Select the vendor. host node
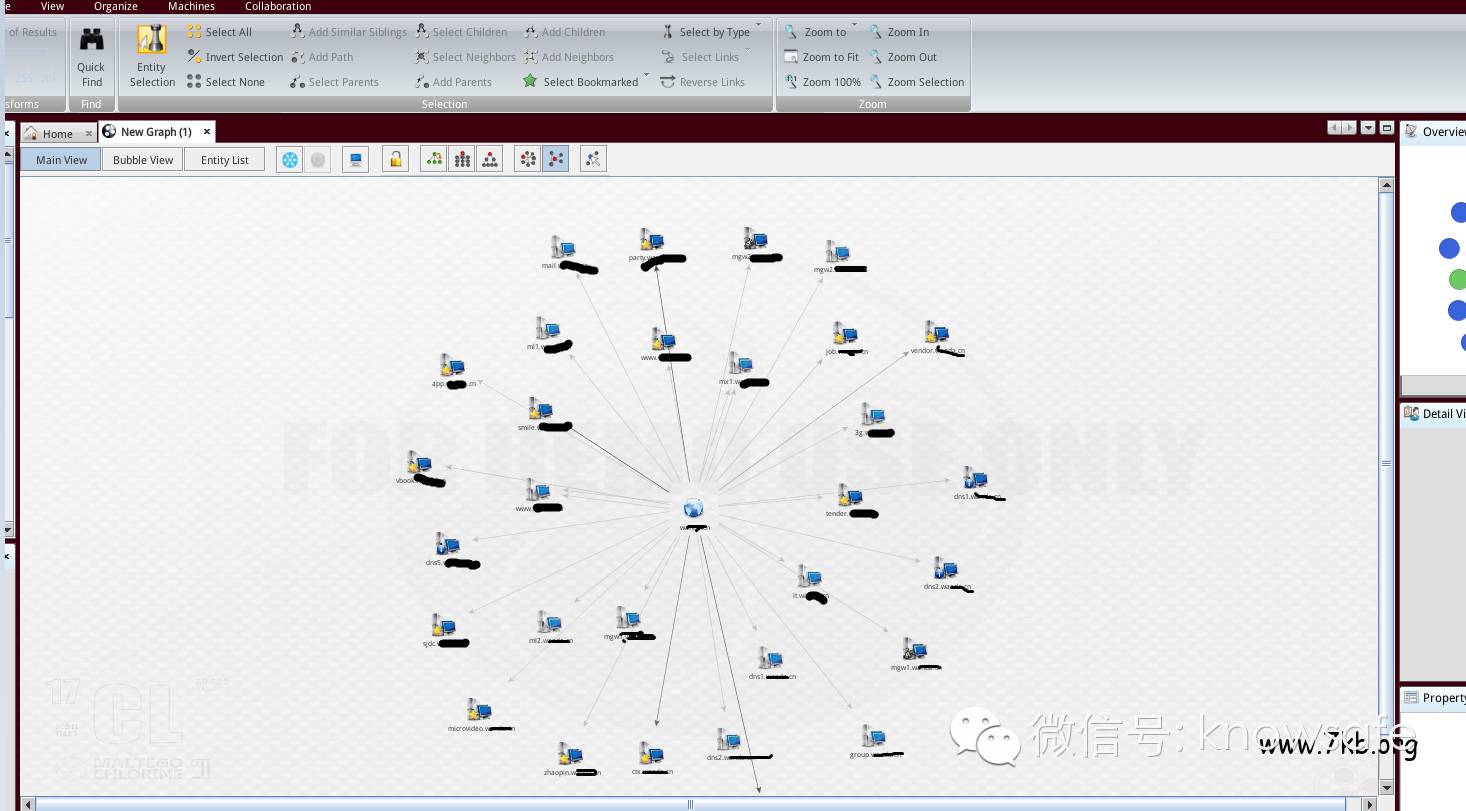The height and width of the screenshot is (811, 1466). 936,333
